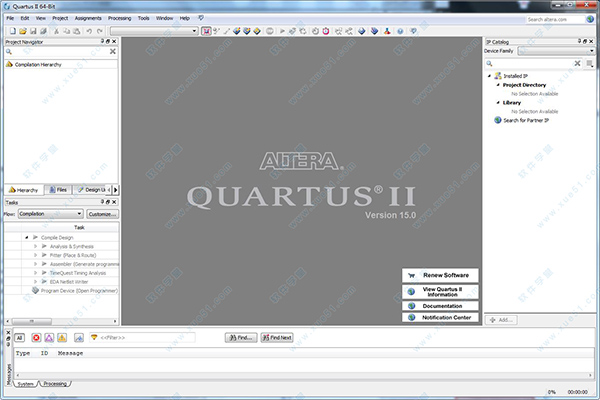Viewport: 600px width, 400px height.
Task: Open the Device Family dropdown
Action: 556,51
